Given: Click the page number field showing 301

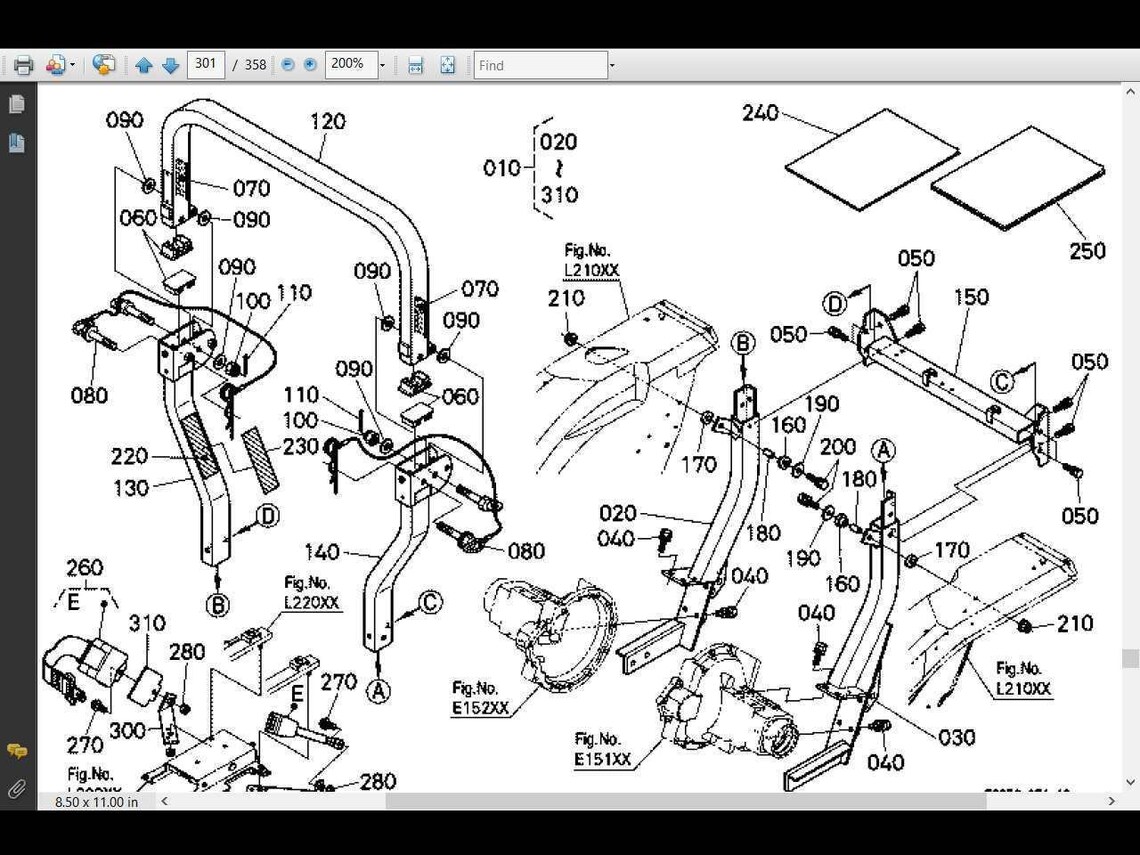Looking at the screenshot, I should (205, 64).
